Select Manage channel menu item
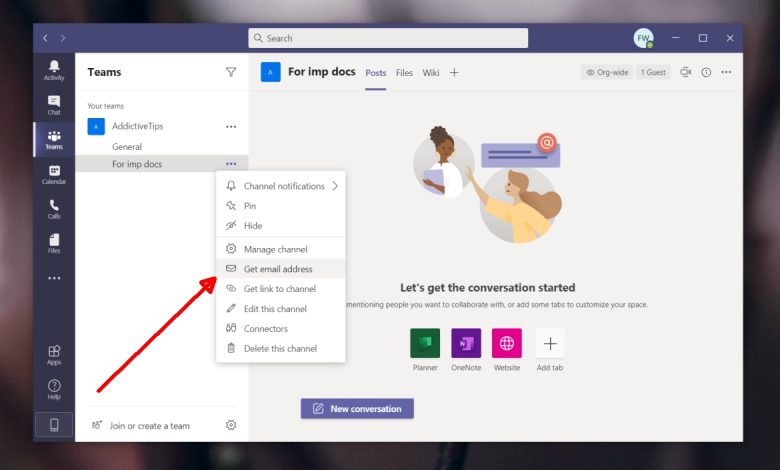 pyautogui.click(x=281, y=249)
